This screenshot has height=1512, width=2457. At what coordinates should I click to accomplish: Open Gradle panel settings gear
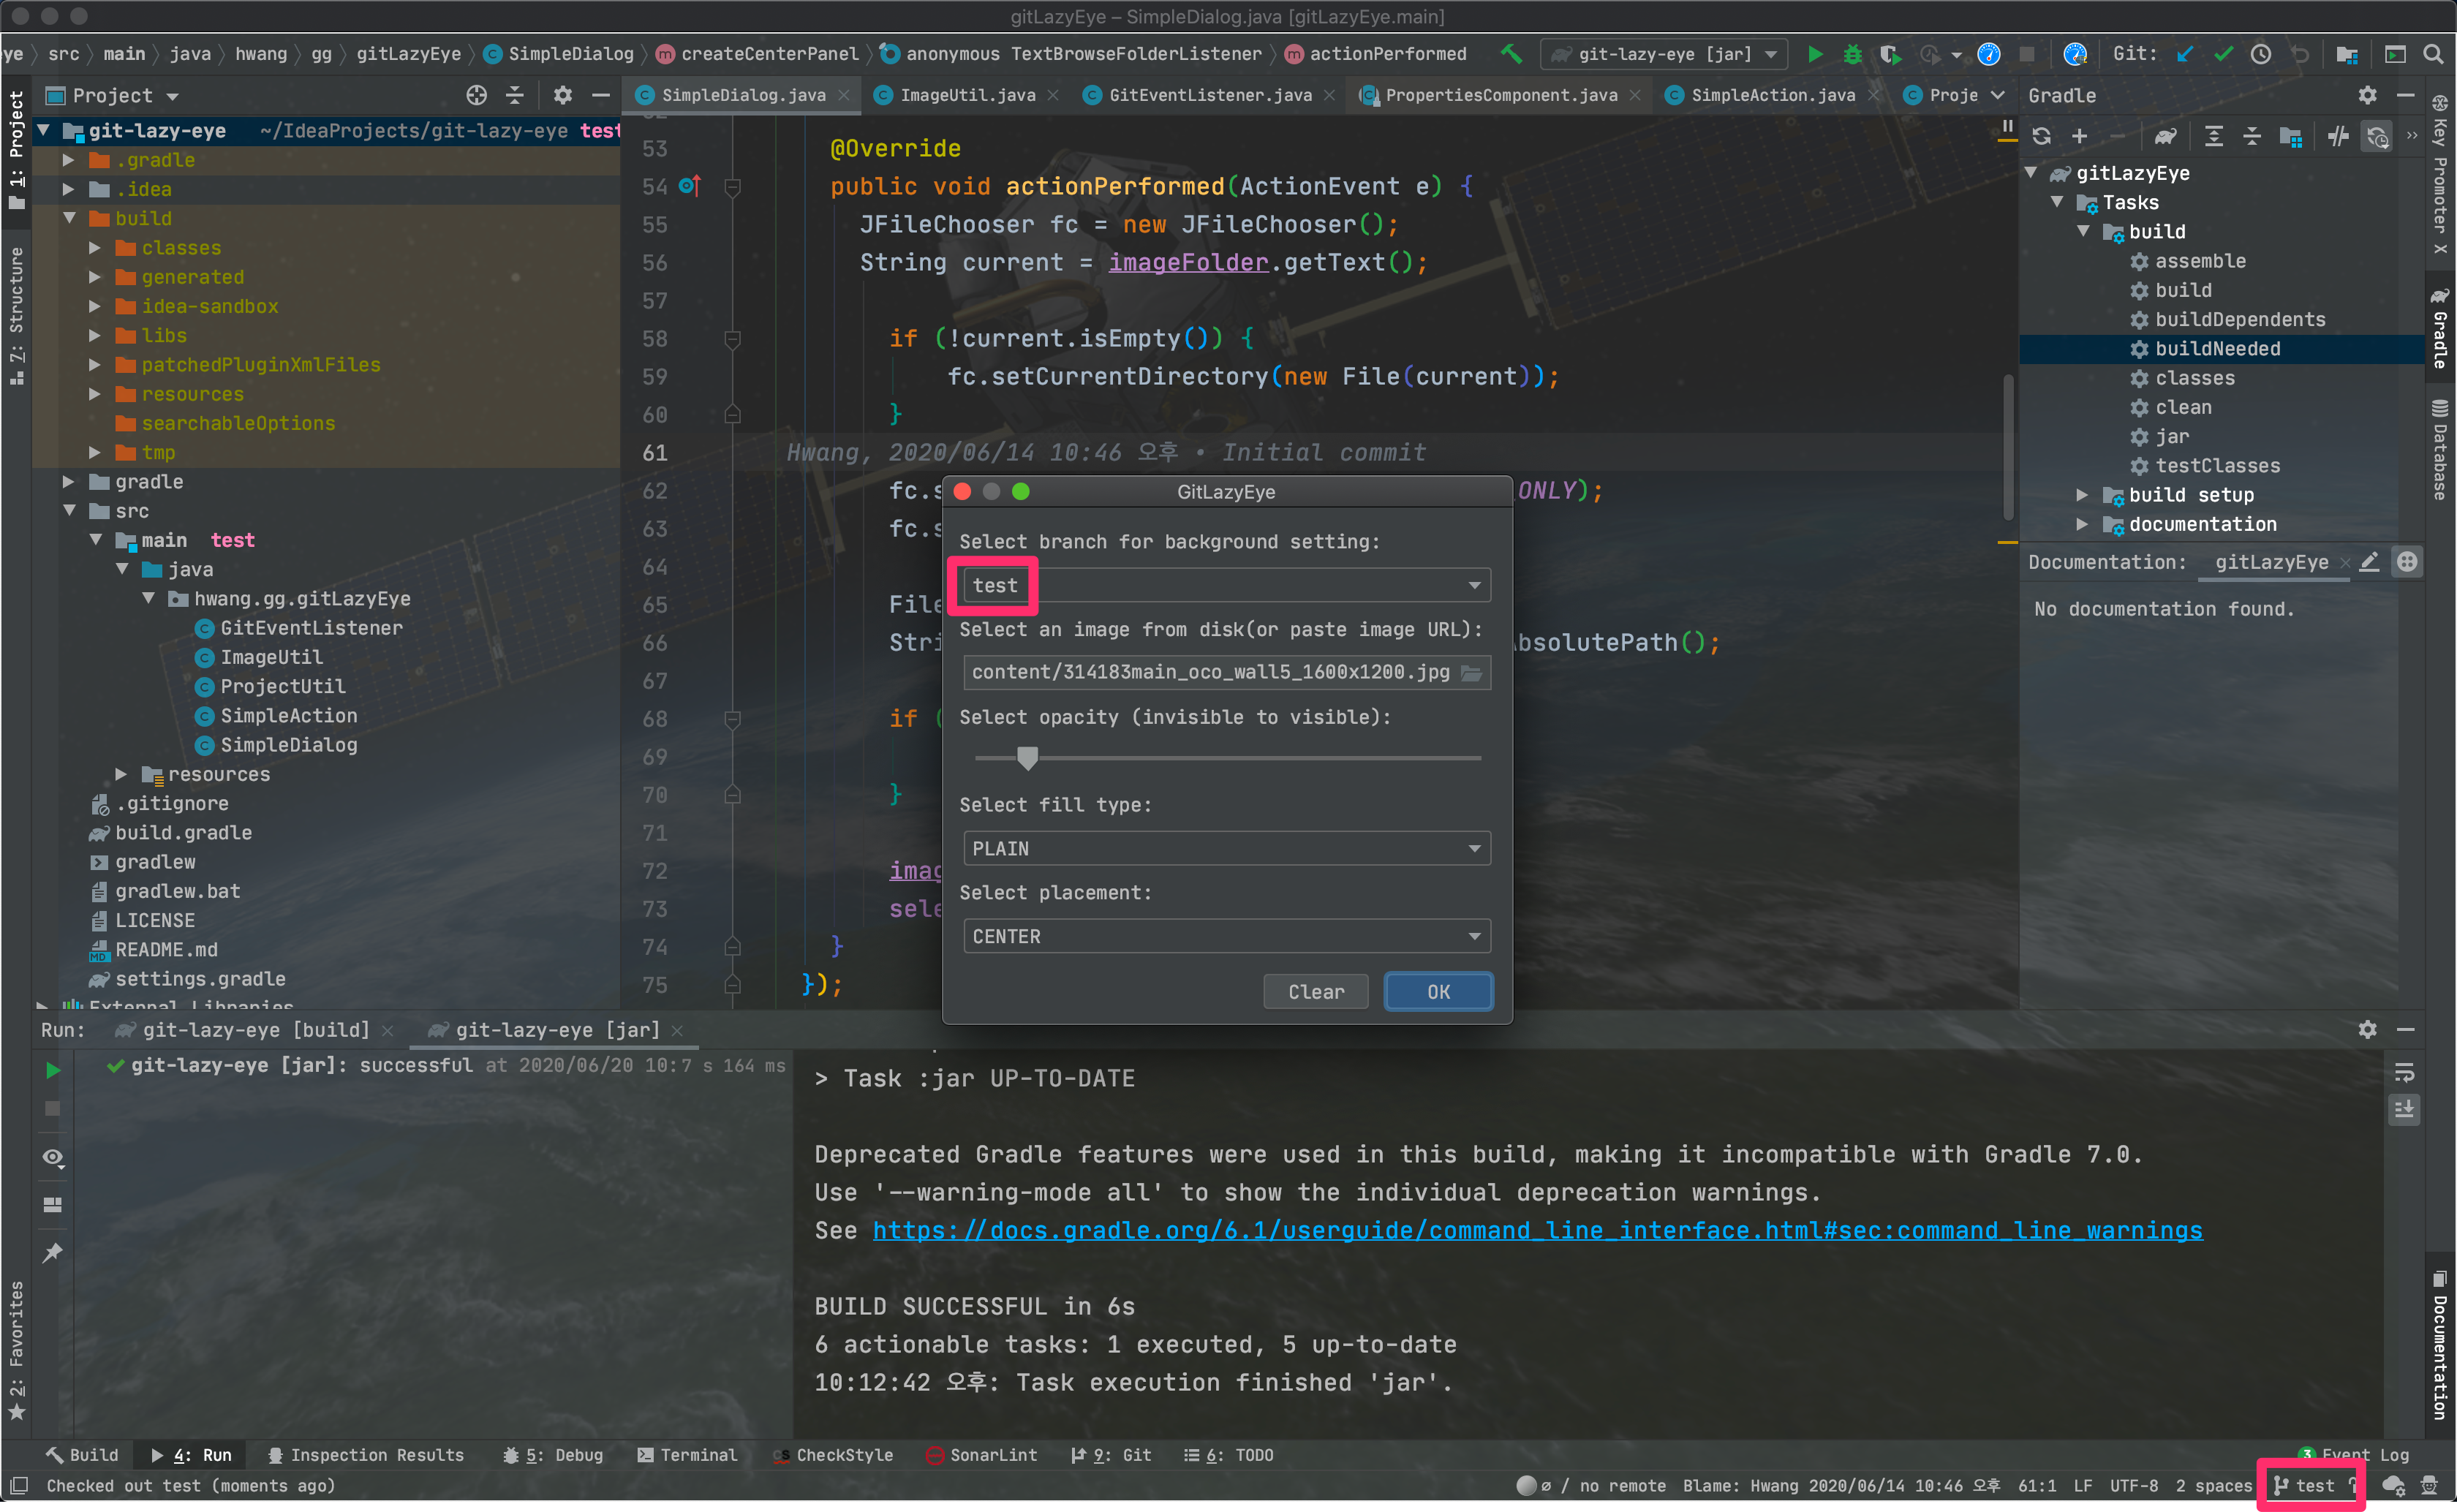2367,95
